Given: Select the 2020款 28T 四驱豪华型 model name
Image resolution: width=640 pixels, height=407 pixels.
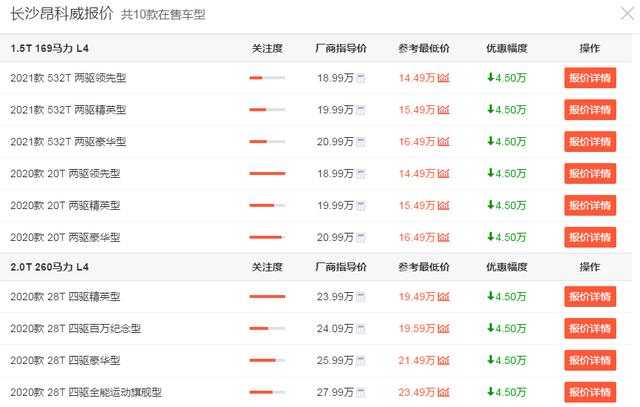Looking at the screenshot, I should pyautogui.click(x=66, y=361).
